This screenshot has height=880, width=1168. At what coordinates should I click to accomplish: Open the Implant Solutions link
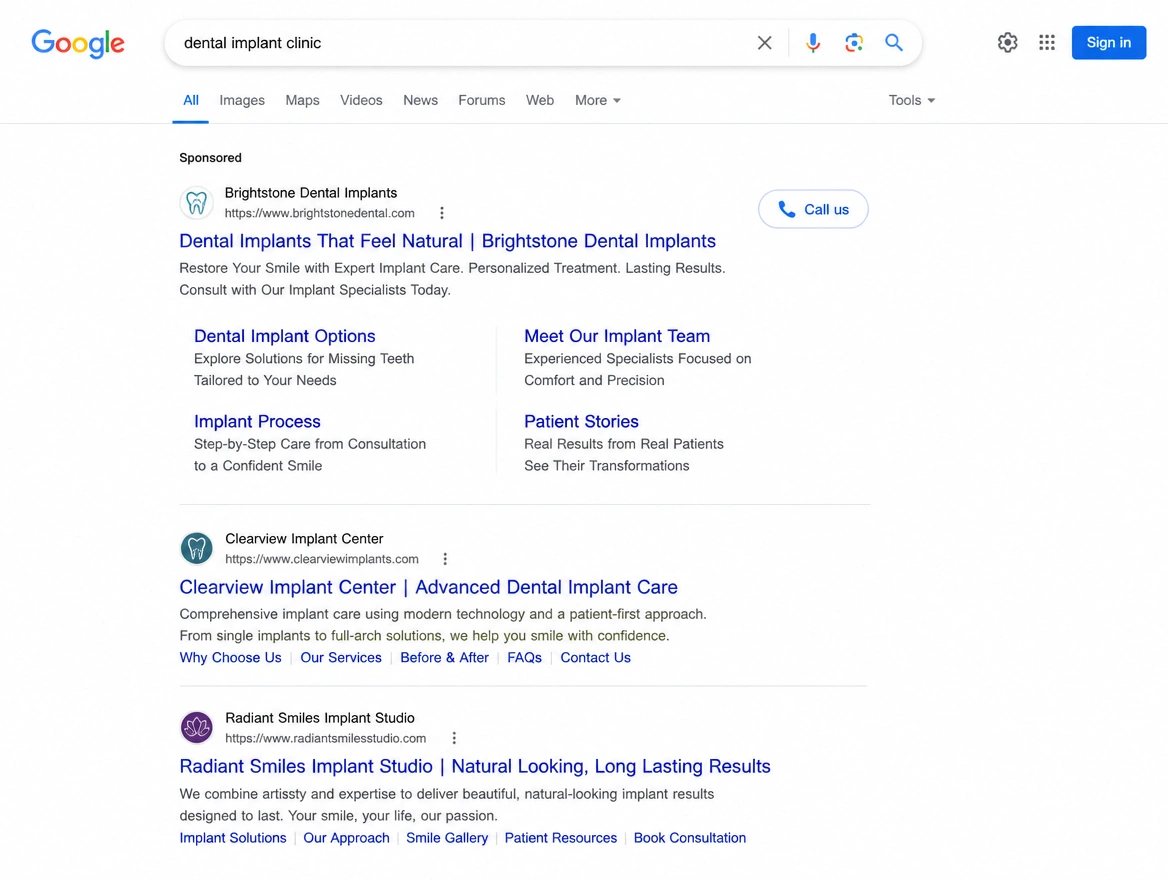pyautogui.click(x=232, y=838)
